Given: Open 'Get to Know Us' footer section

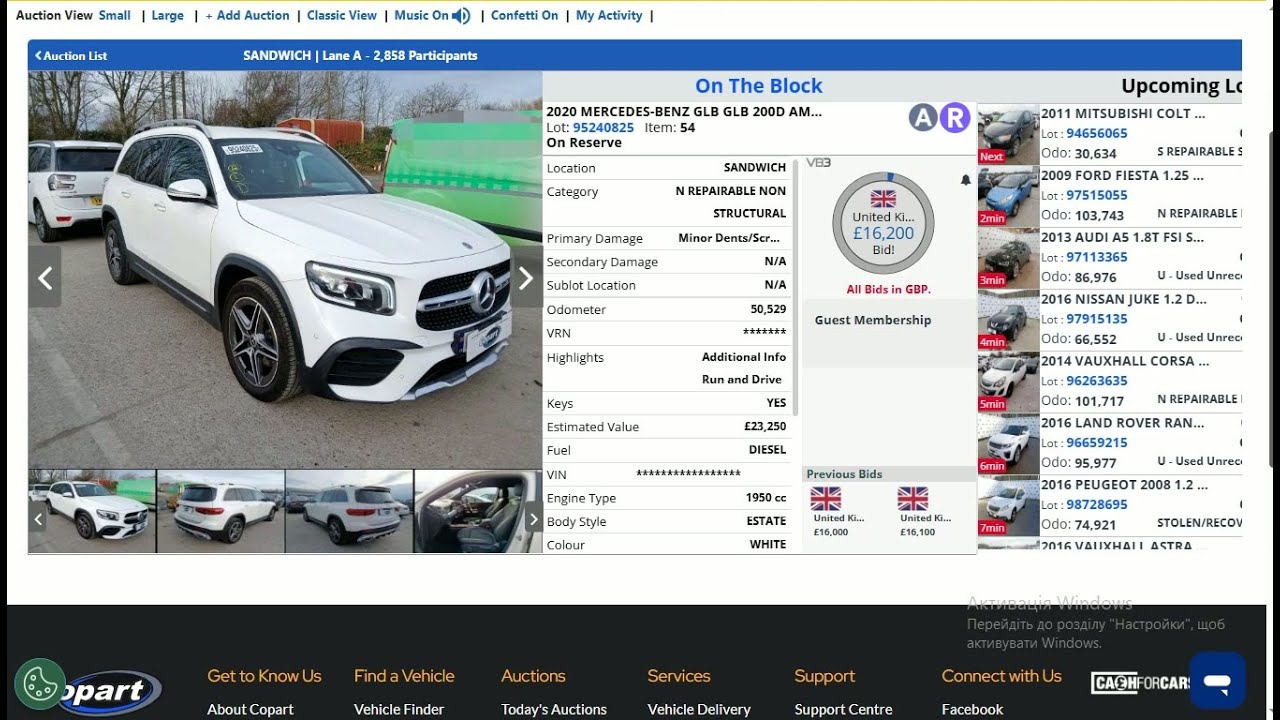Looking at the screenshot, I should [264, 676].
